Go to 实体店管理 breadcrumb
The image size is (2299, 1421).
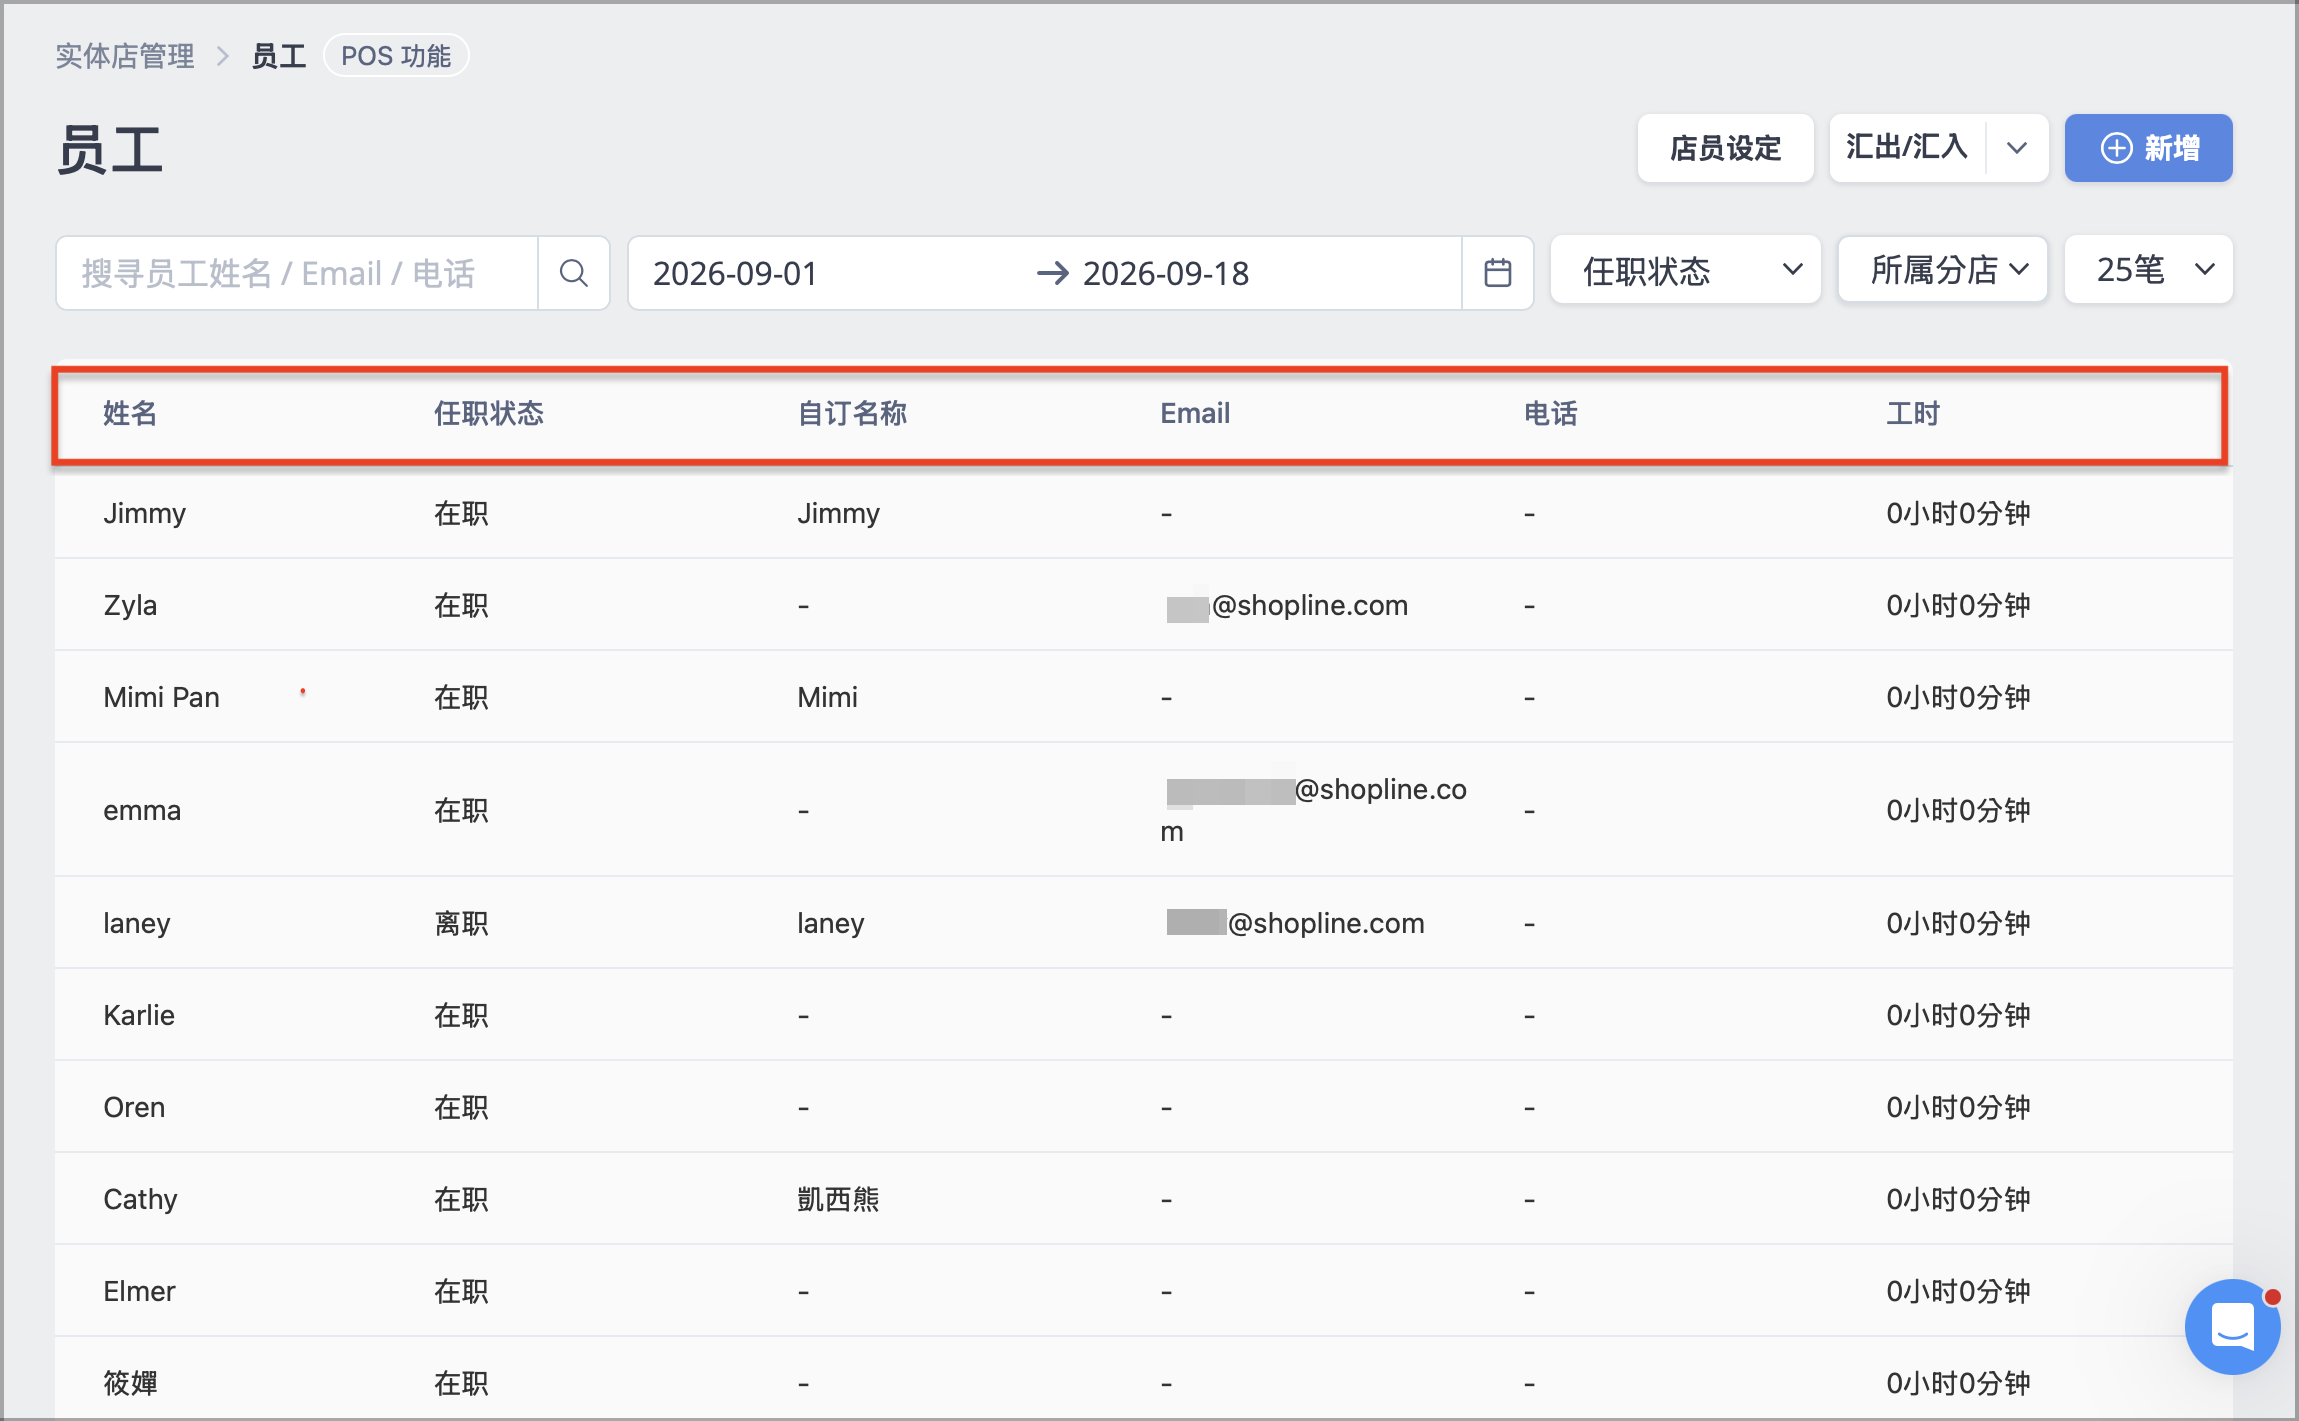coord(125,56)
